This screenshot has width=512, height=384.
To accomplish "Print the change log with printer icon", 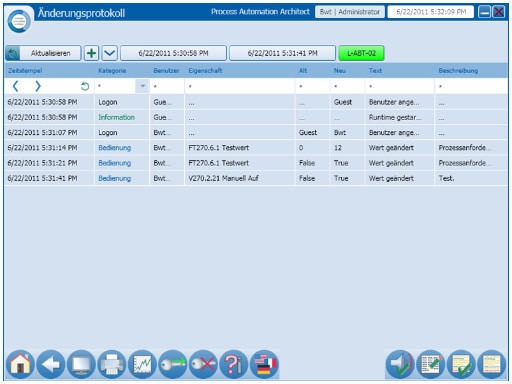I will [112, 364].
